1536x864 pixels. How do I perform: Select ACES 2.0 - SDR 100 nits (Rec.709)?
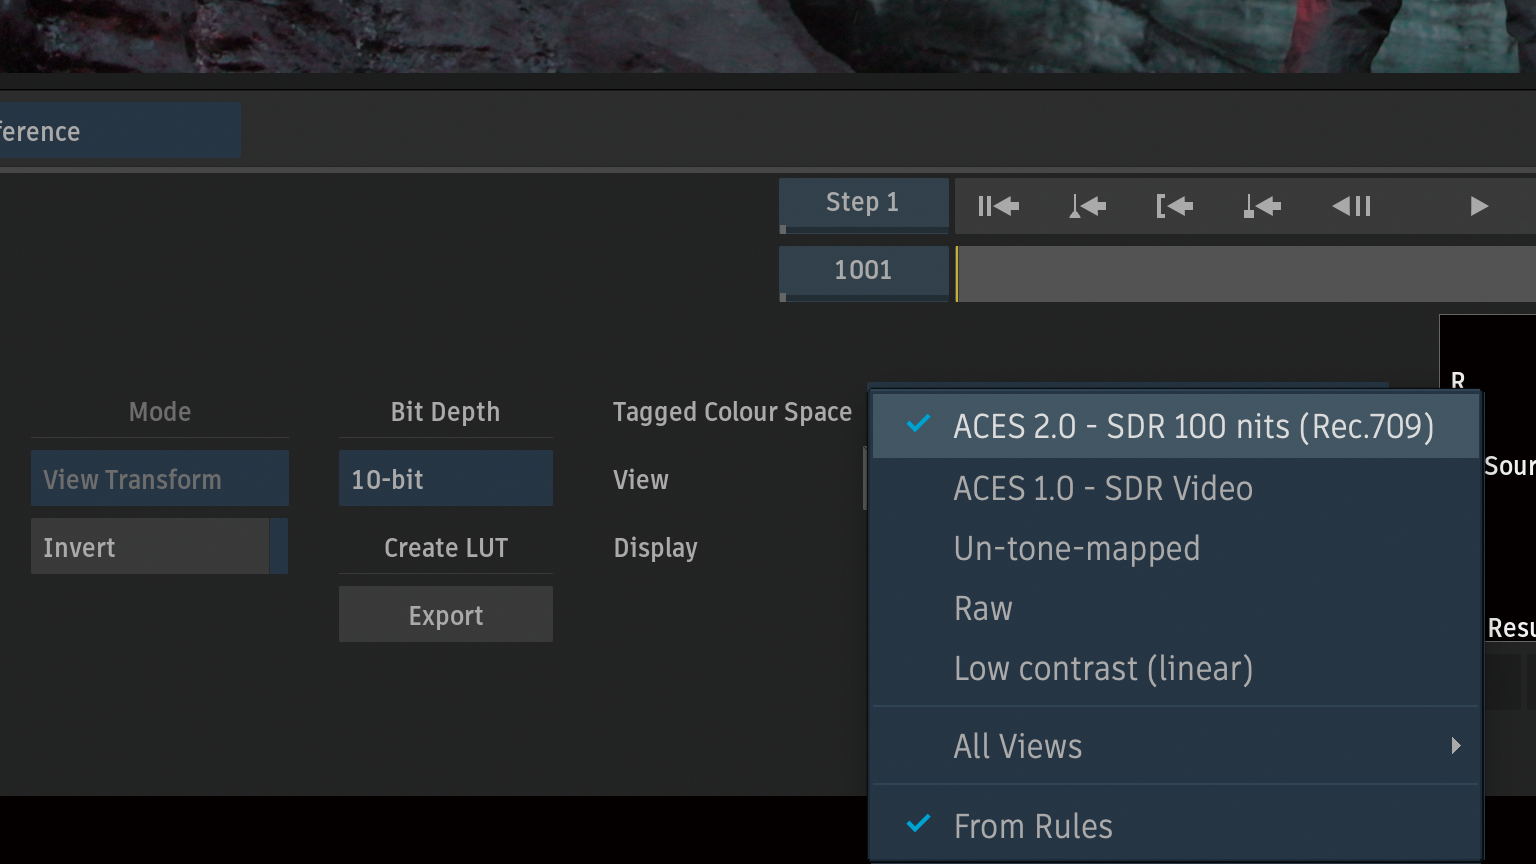click(x=1176, y=427)
